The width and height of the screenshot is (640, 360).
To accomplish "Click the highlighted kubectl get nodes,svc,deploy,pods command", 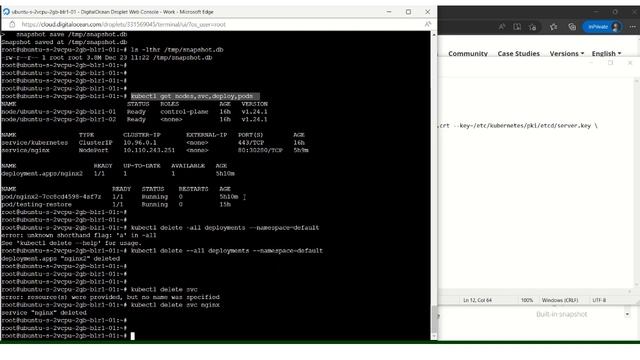I will click(195, 96).
